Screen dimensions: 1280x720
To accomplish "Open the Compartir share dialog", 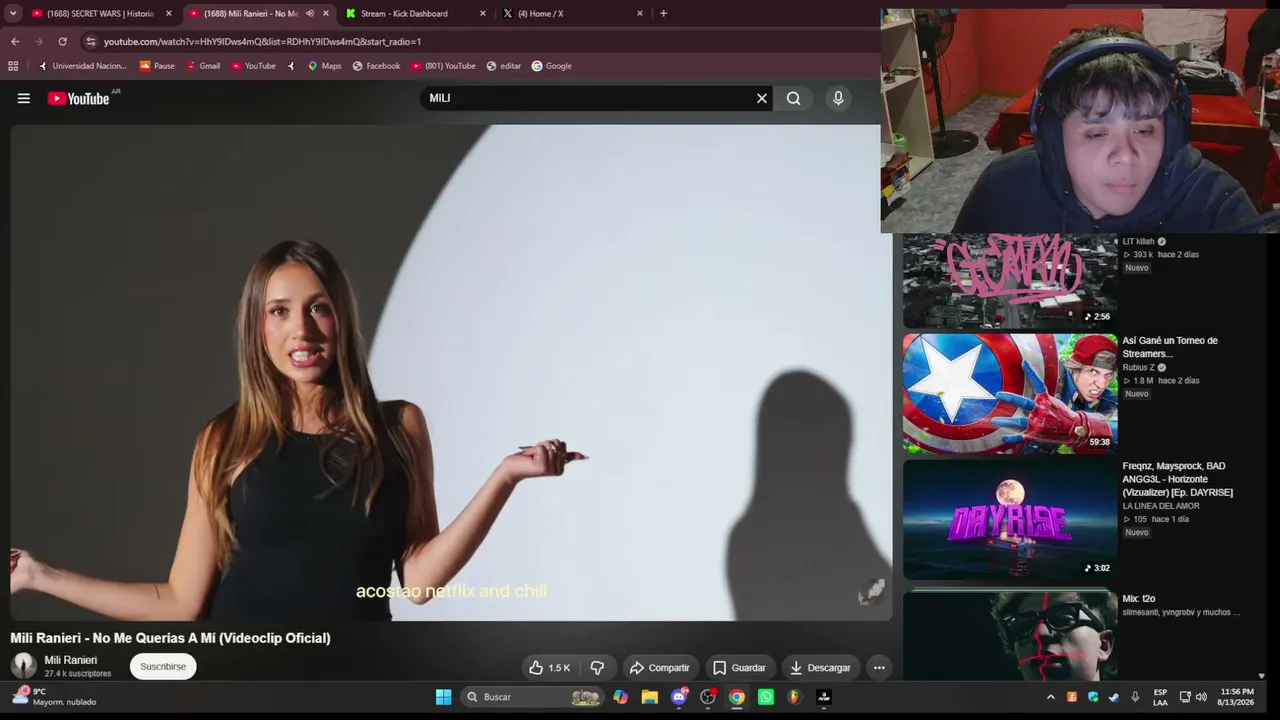I will point(659,668).
